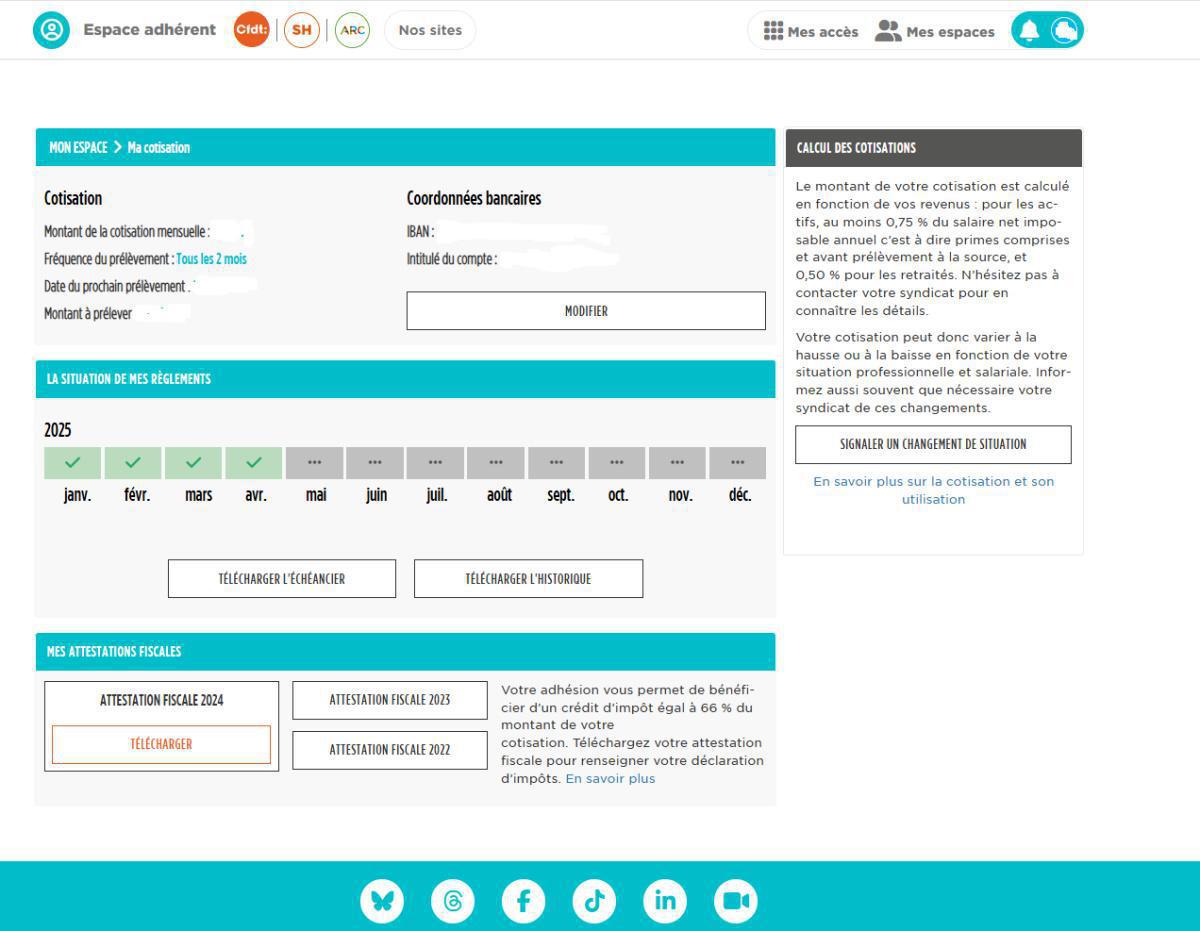The height and width of the screenshot is (931, 1200).
Task: Select the orange Cfdt badge
Action: pyautogui.click(x=251, y=31)
